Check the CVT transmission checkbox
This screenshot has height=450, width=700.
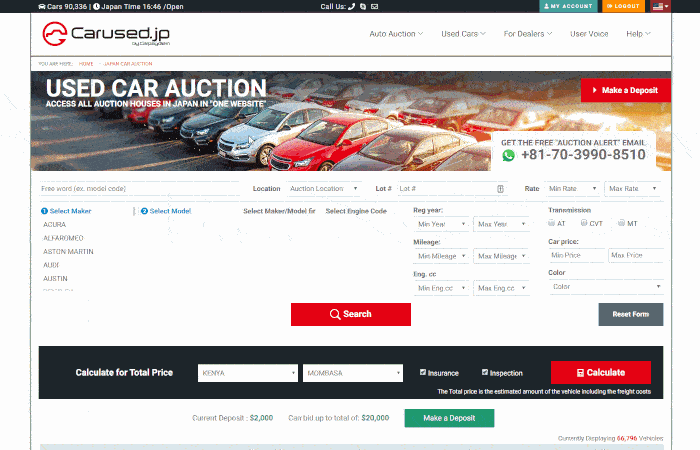coord(584,223)
